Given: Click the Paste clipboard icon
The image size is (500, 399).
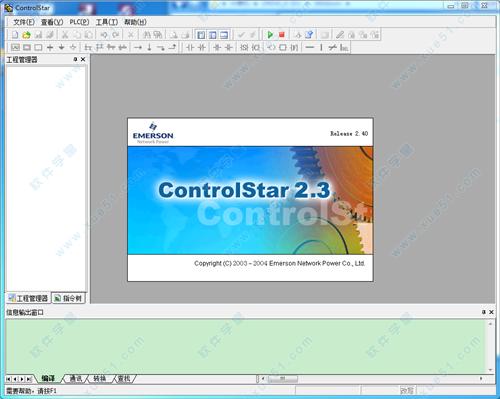Looking at the screenshot, I should (88, 35).
